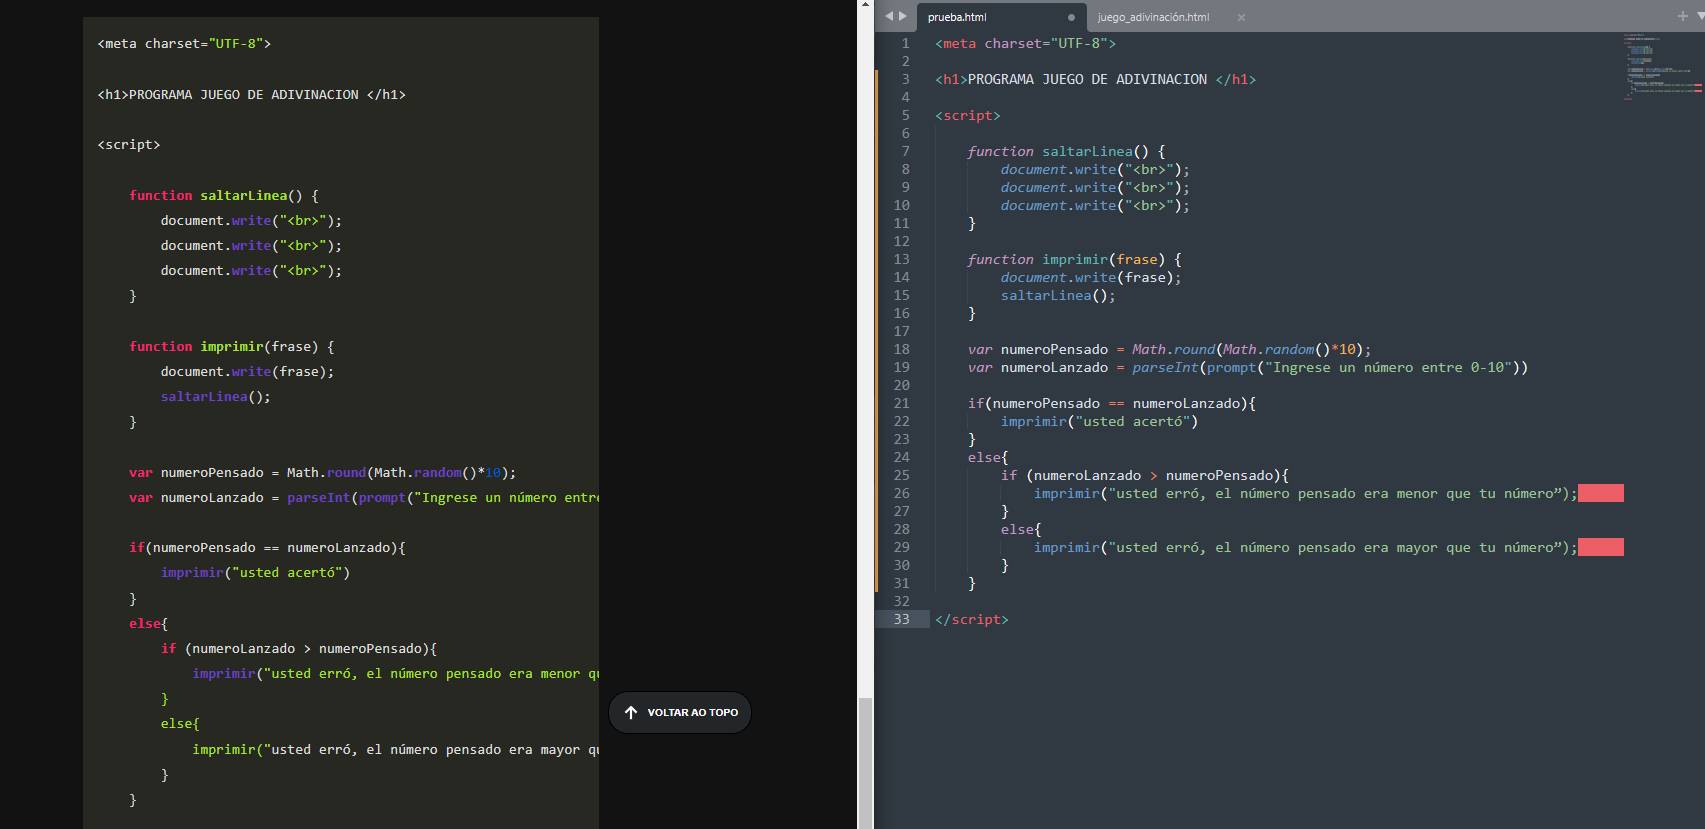Screen dimensions: 1705x829
Task: Click 'era menor que tu número' line in editor
Action: point(1305,493)
